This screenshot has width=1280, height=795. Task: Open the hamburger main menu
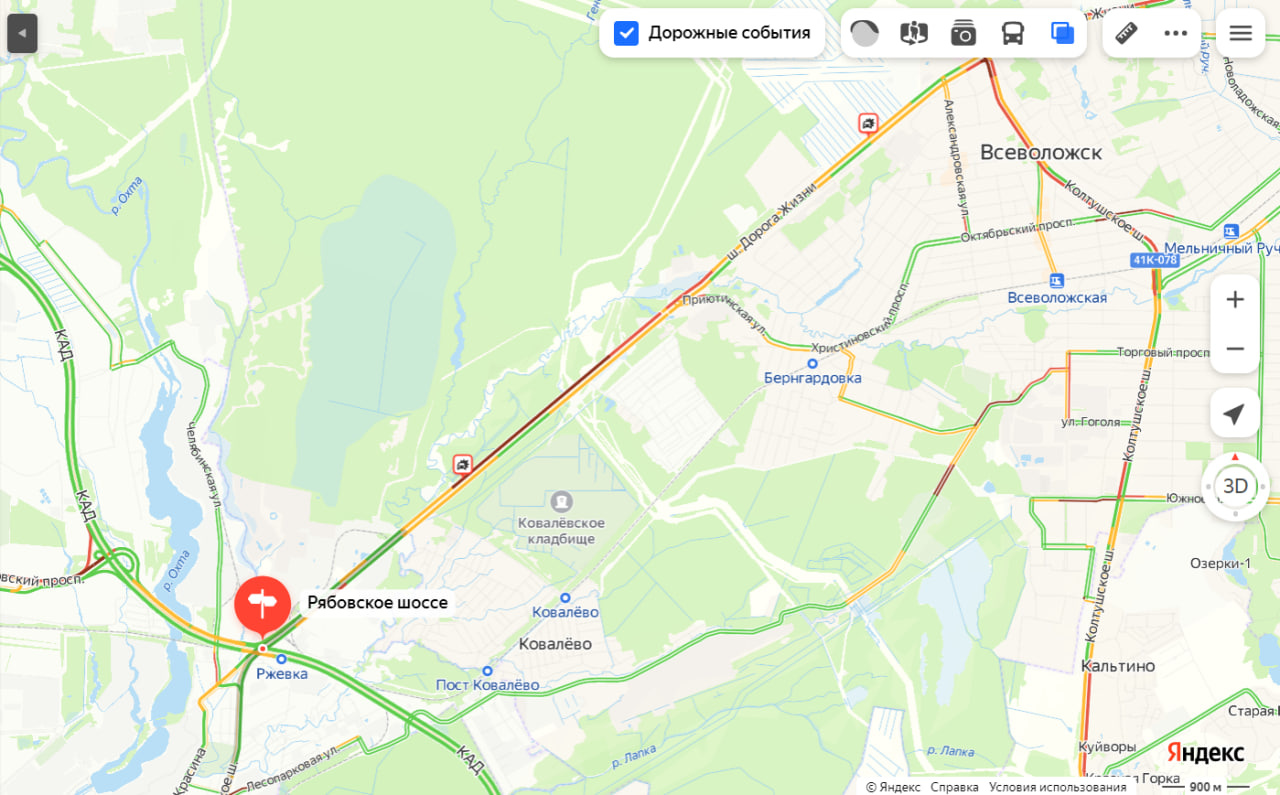coord(1241,33)
